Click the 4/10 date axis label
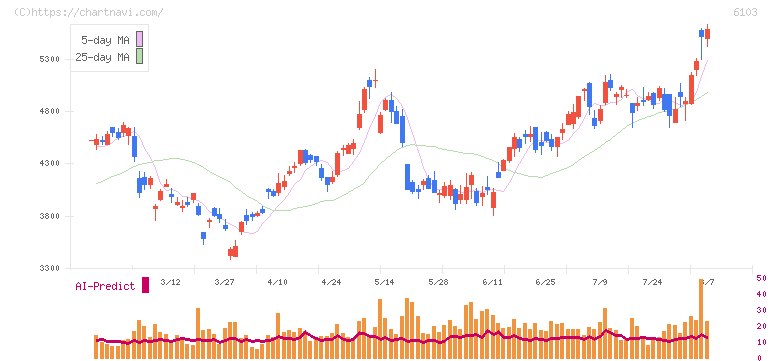 pyautogui.click(x=277, y=282)
